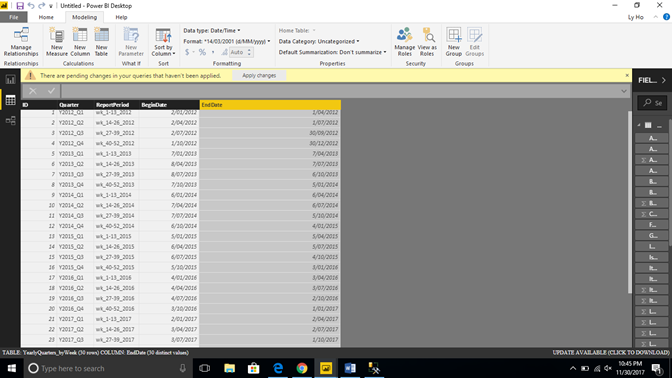Image resolution: width=672 pixels, height=378 pixels.
Task: Open Sort by Column
Action: point(163,41)
